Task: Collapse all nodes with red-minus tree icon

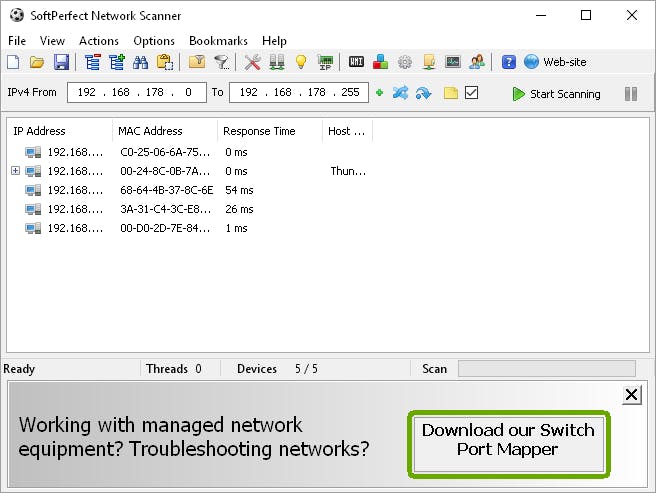Action: point(92,62)
